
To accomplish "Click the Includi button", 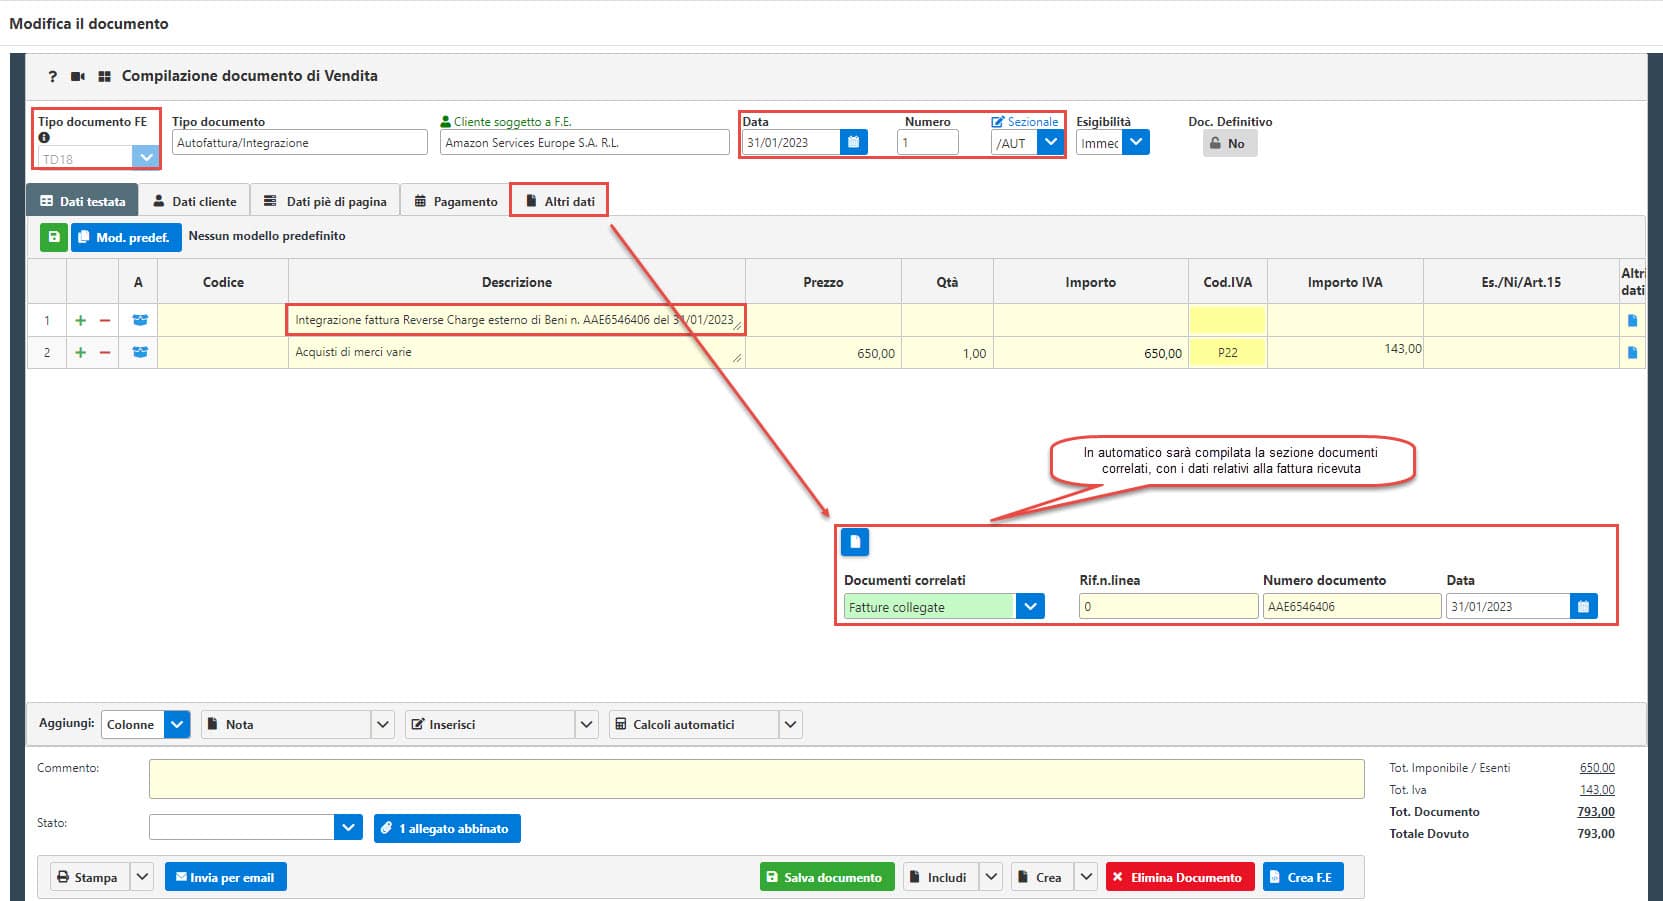I will point(941,877).
